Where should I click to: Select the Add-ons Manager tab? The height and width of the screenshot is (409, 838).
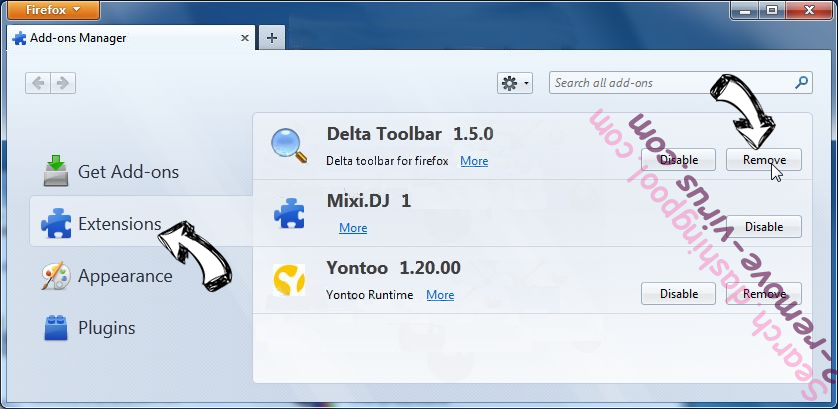click(x=131, y=38)
